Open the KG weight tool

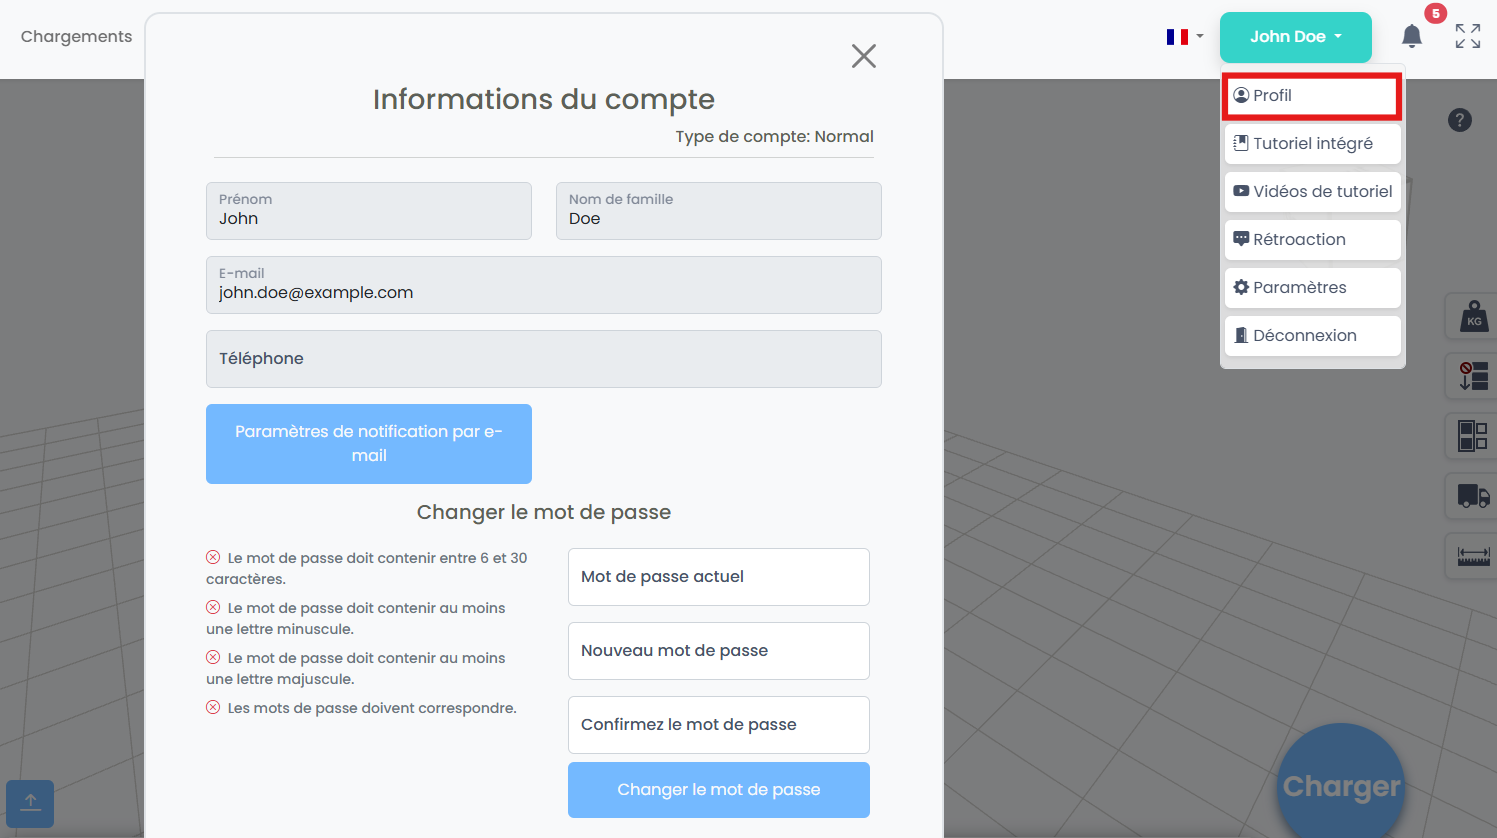[1472, 317]
